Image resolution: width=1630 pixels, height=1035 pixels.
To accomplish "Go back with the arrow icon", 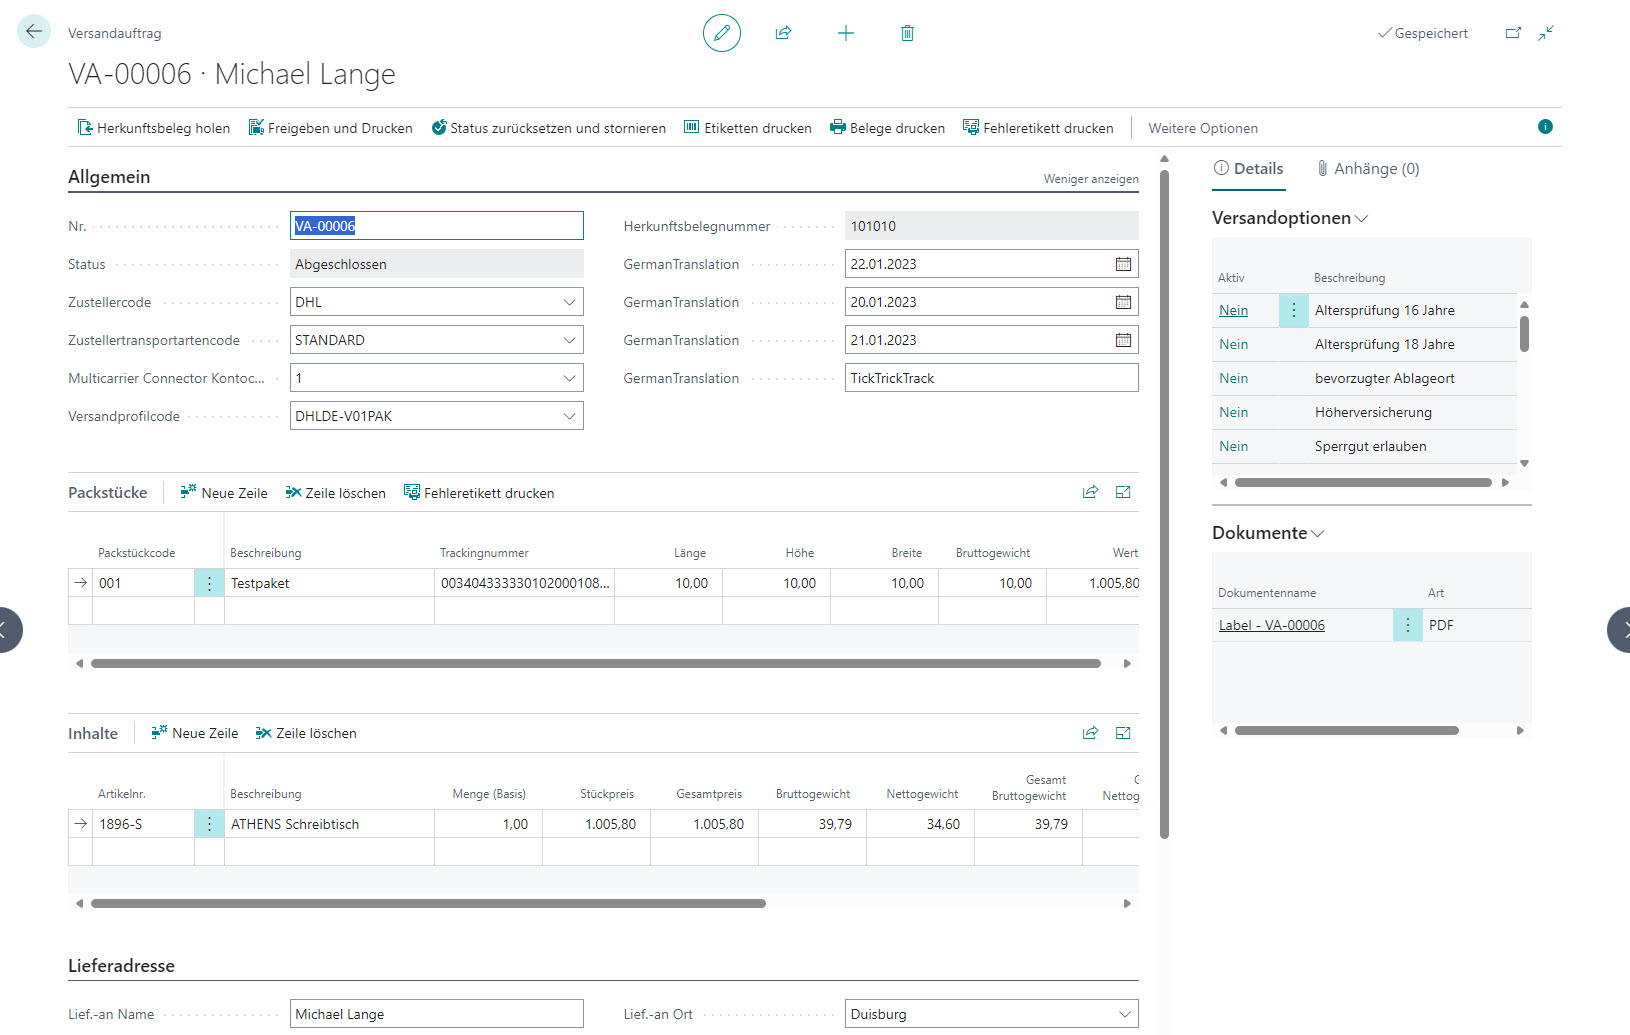I will coord(34,32).
